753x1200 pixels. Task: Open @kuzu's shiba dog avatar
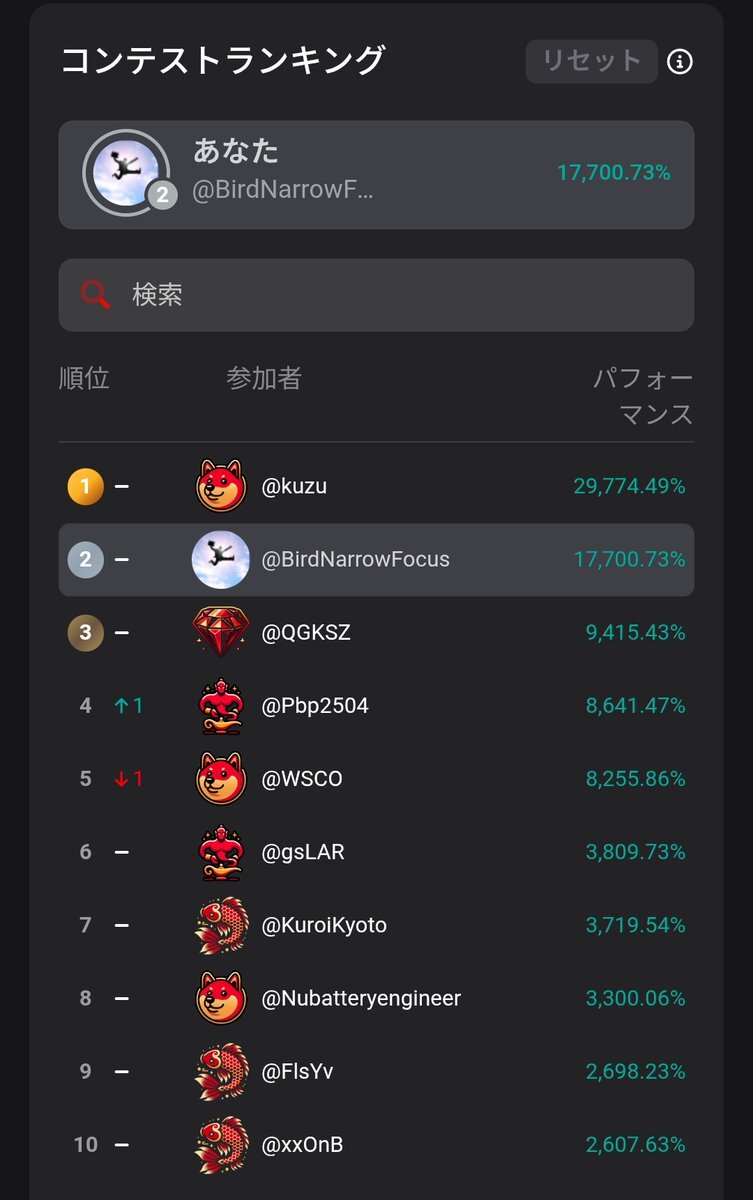(221, 487)
